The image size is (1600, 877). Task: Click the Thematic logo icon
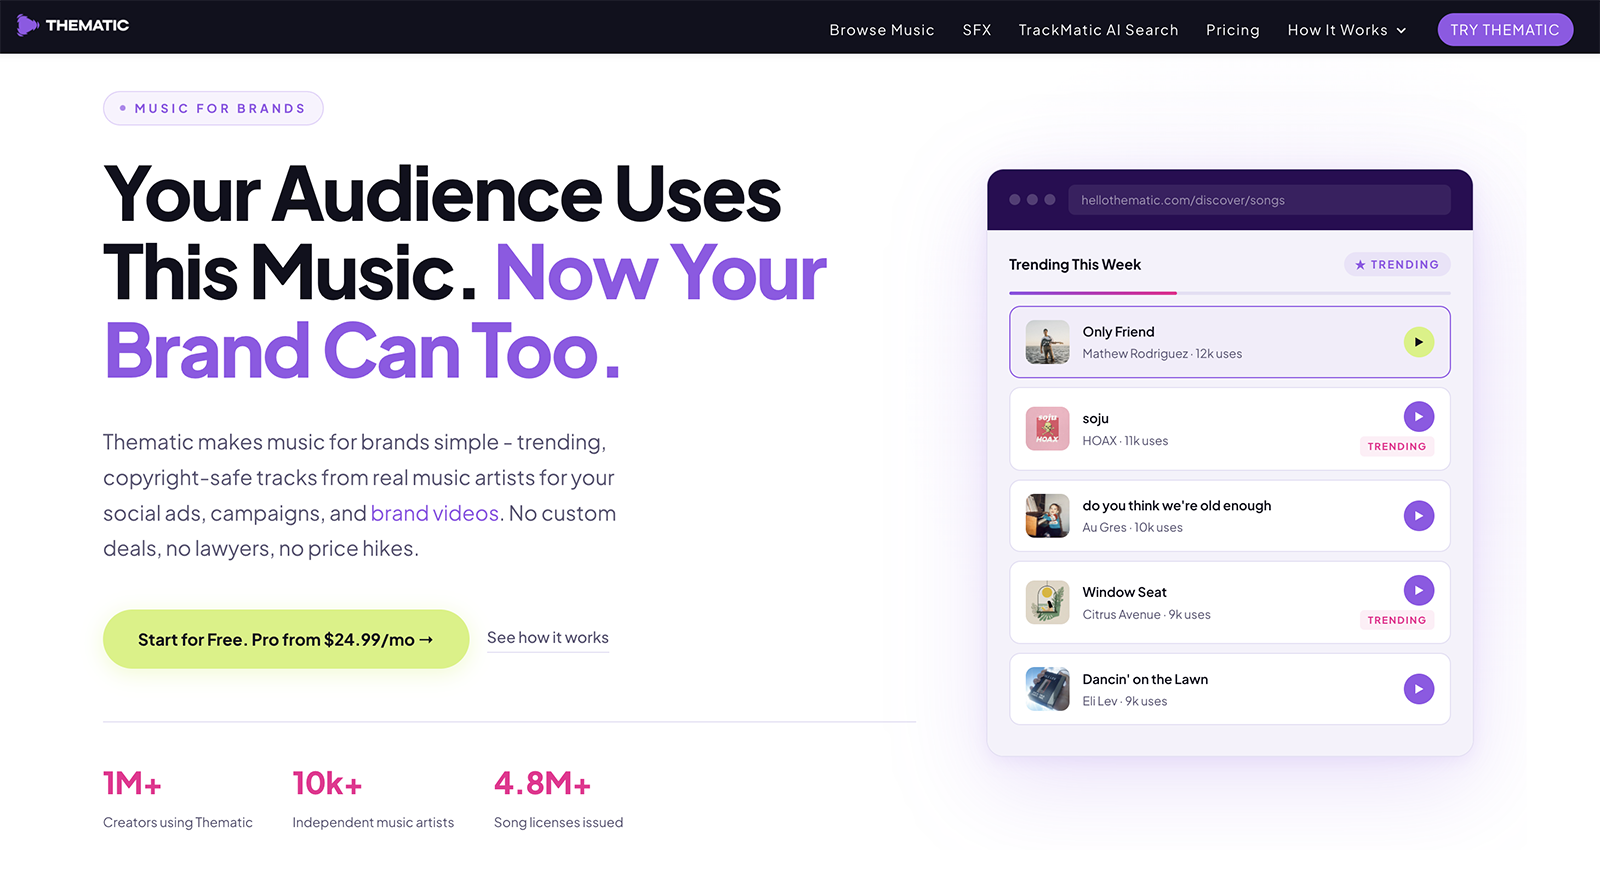coord(28,25)
